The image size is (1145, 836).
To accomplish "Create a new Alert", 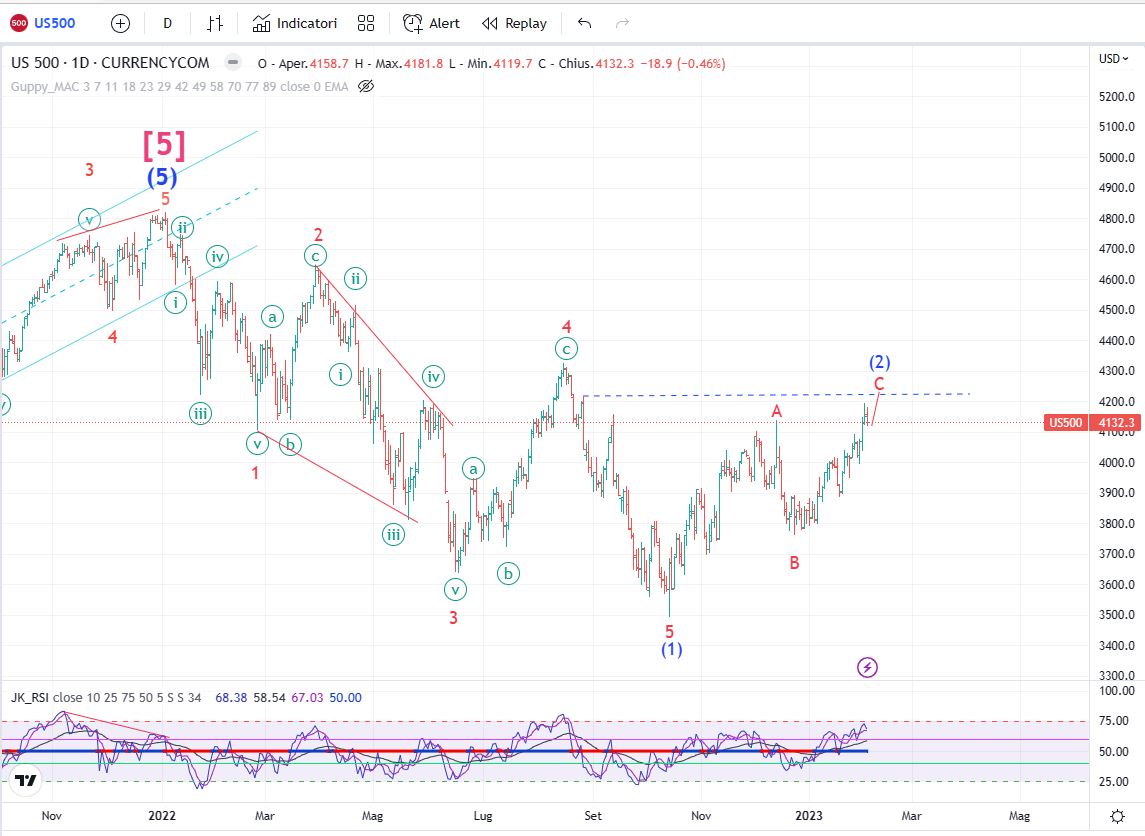I will coord(431,23).
